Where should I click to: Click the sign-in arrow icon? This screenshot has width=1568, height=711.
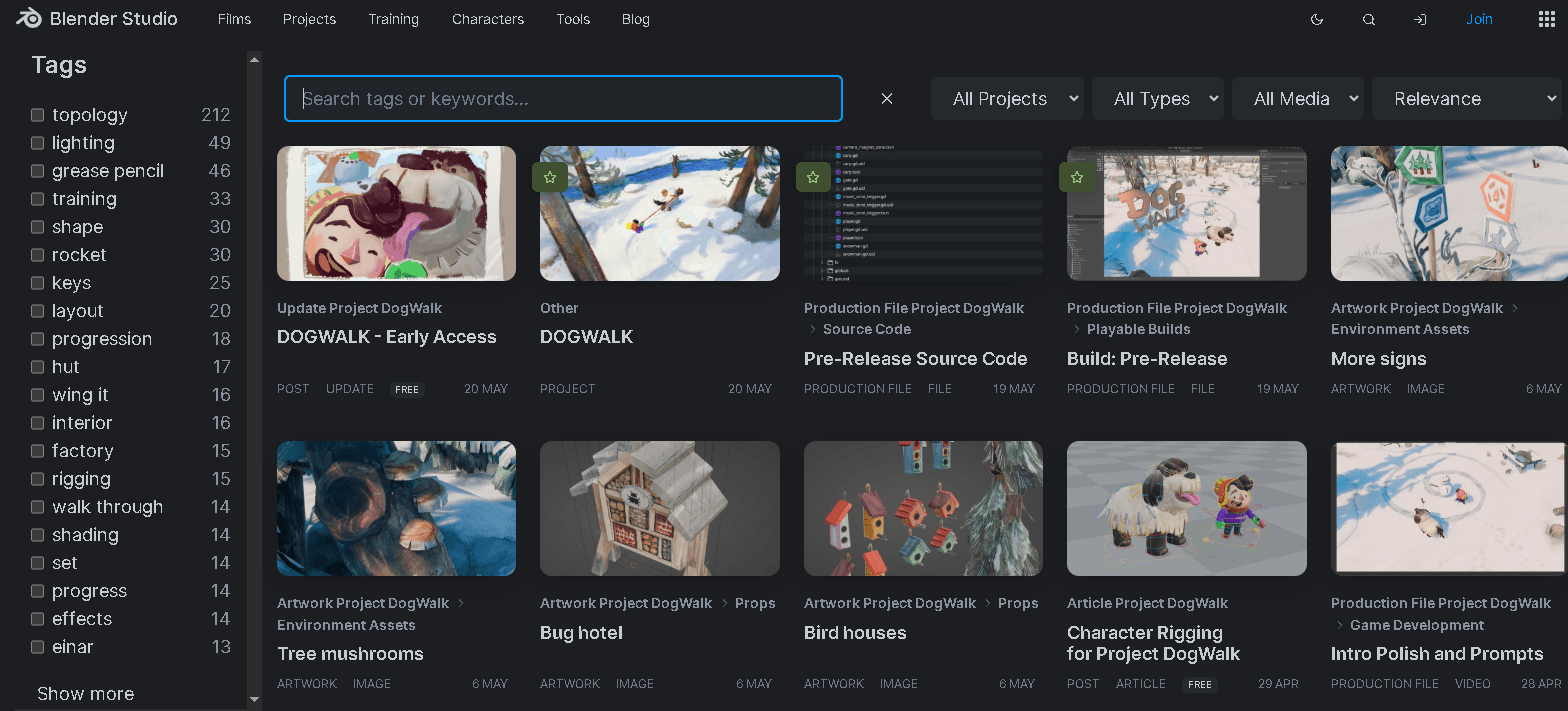tap(1420, 19)
